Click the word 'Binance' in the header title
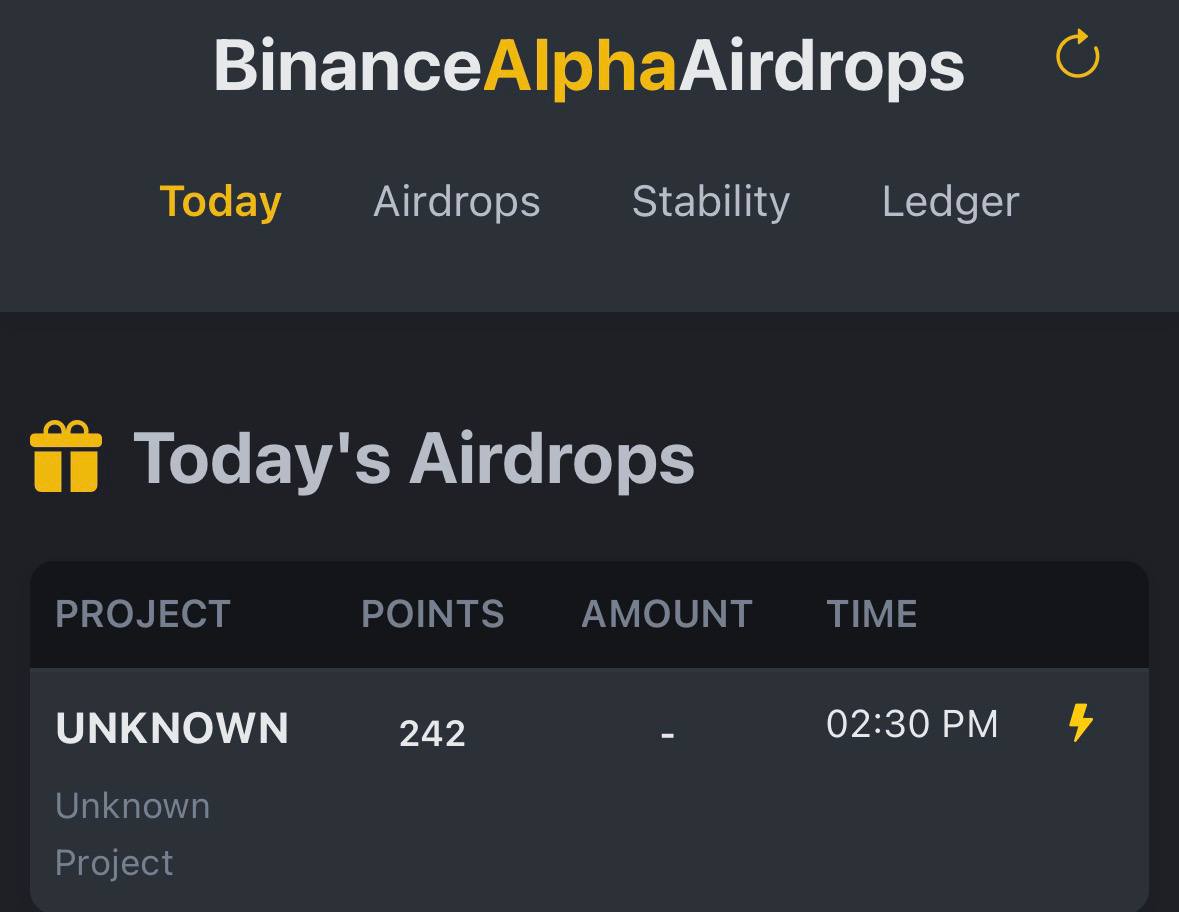The height and width of the screenshot is (912, 1179). (347, 66)
